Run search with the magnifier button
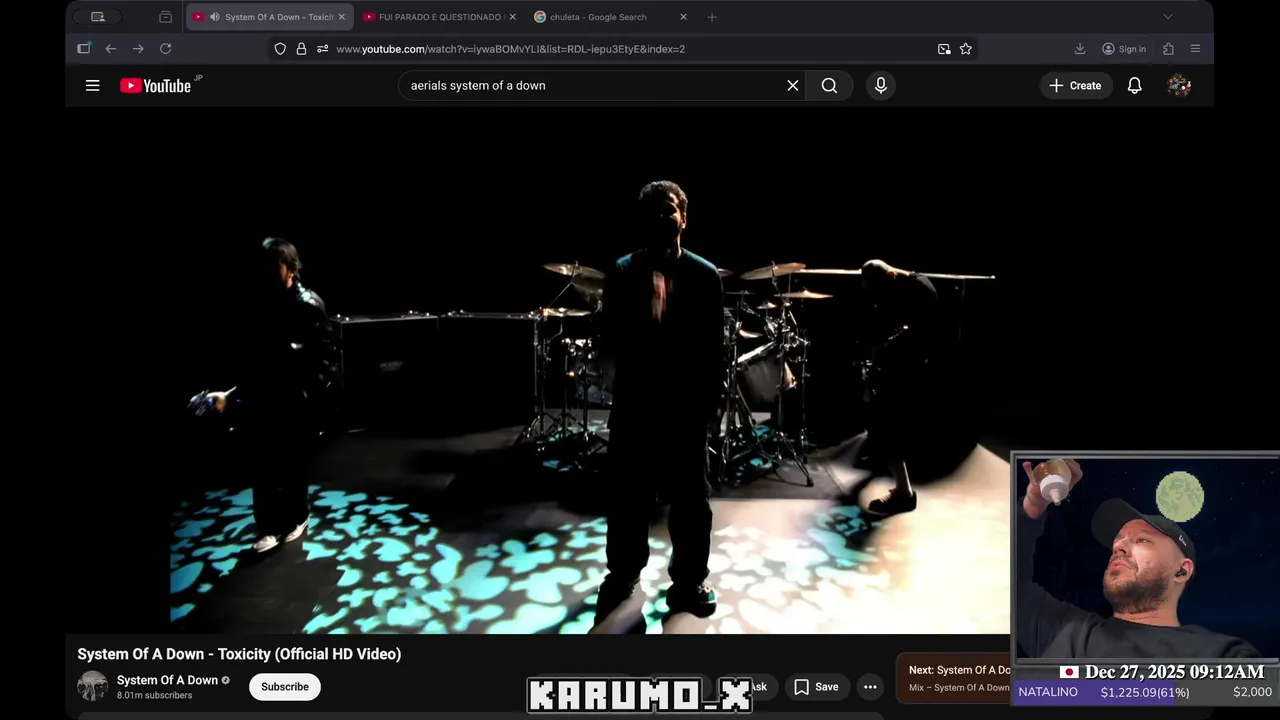Screen dimensions: 1280x720 click(829, 86)
